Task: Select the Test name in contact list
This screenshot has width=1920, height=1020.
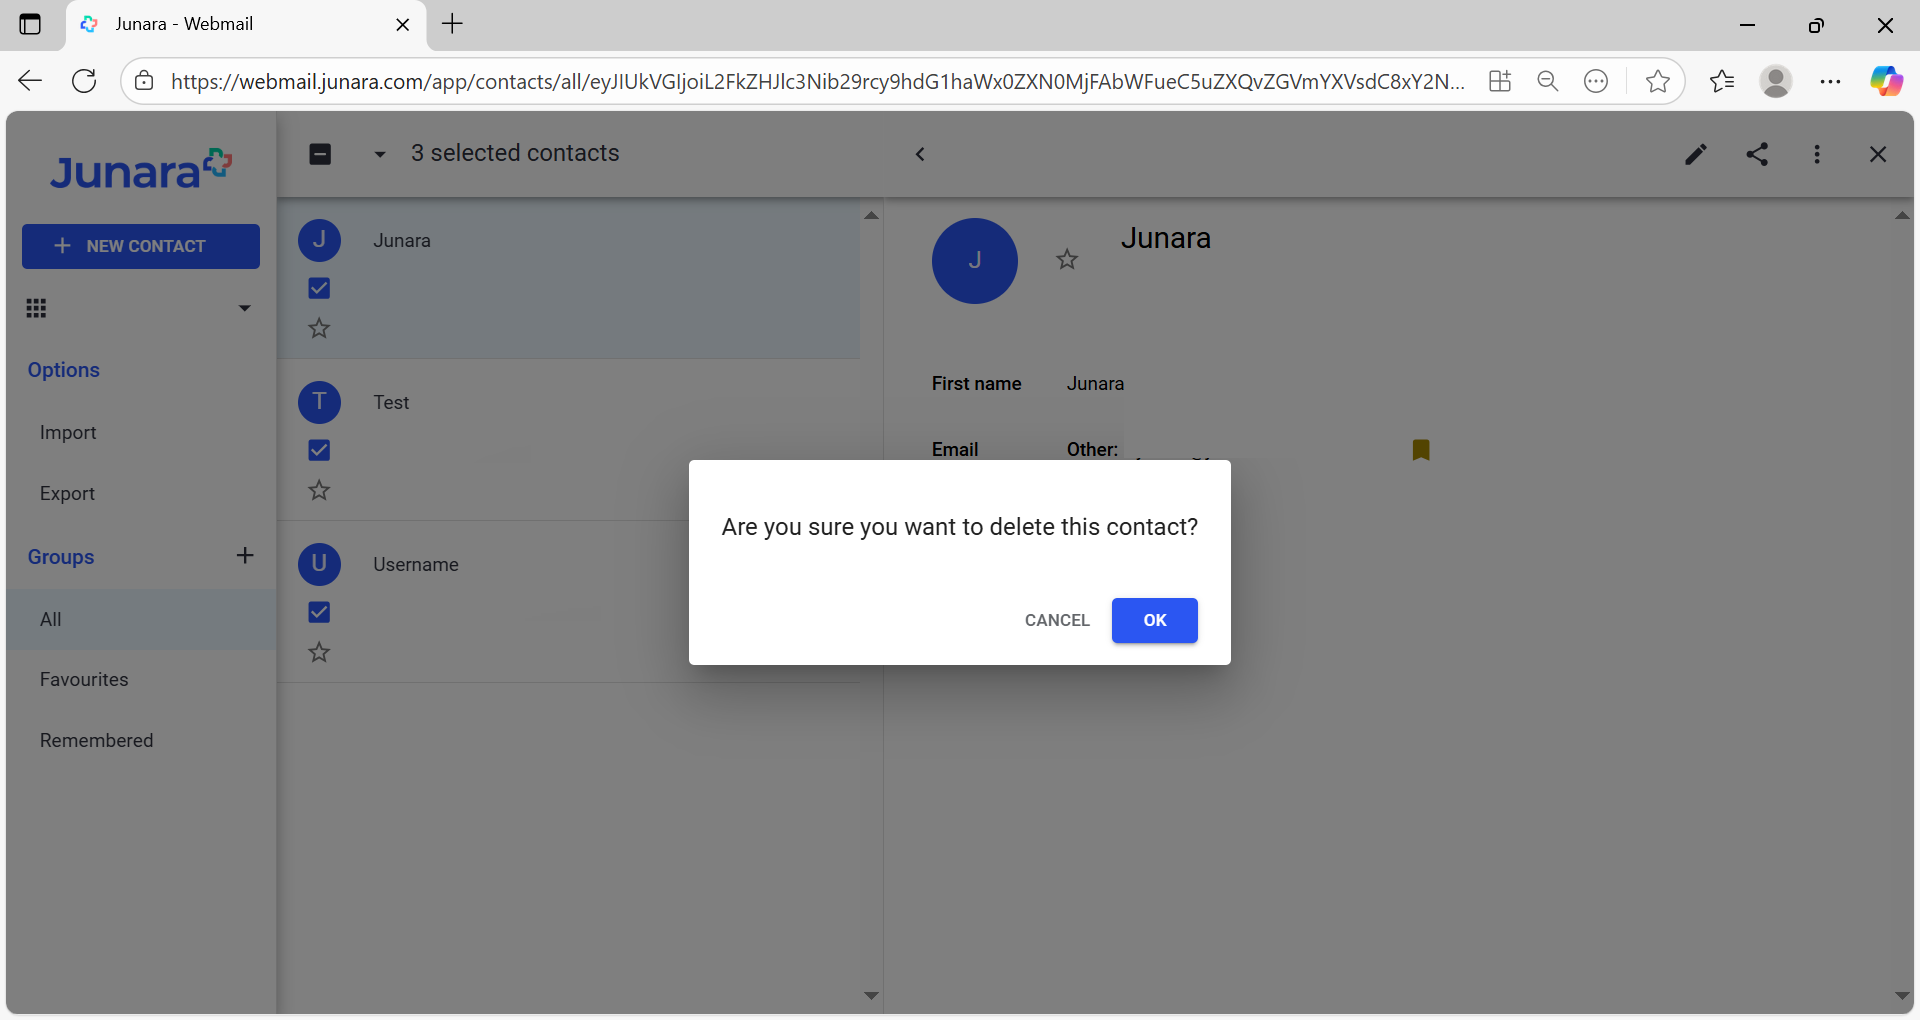Action: coord(391,403)
